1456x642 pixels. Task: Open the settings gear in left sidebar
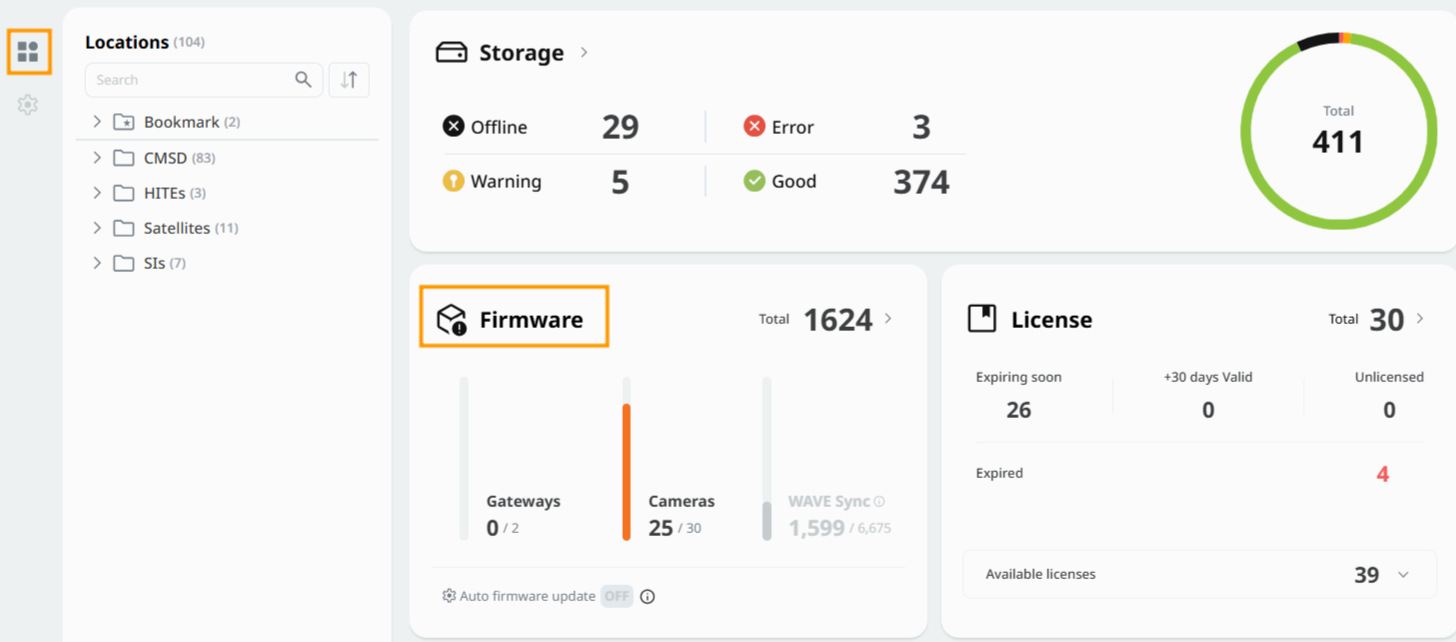click(x=28, y=104)
